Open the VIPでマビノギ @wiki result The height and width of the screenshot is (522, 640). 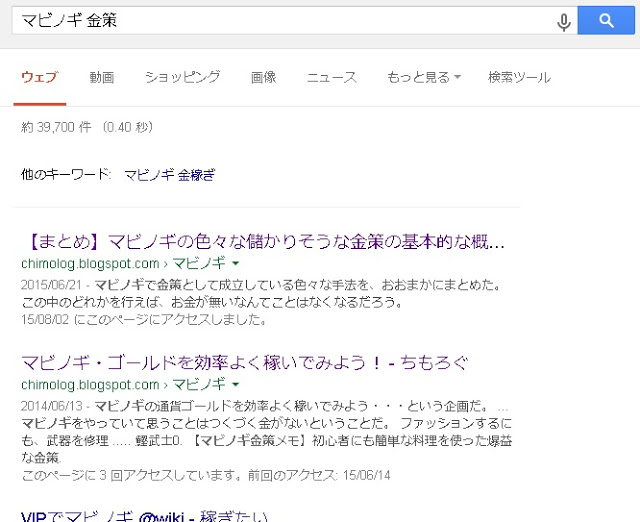click(144, 515)
